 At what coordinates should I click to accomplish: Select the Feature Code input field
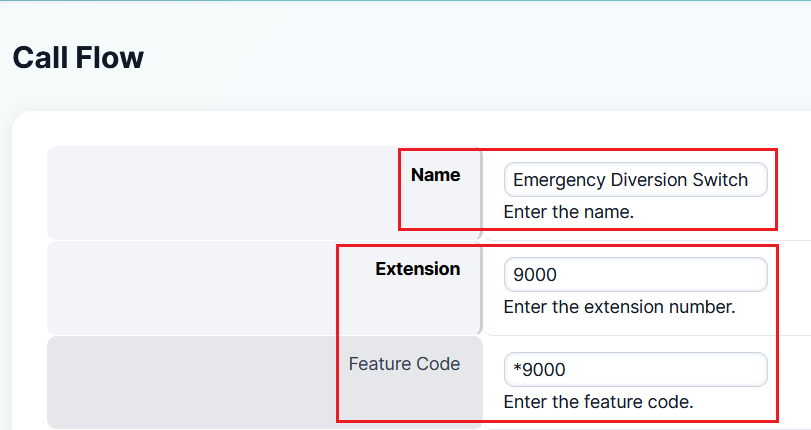click(635, 370)
